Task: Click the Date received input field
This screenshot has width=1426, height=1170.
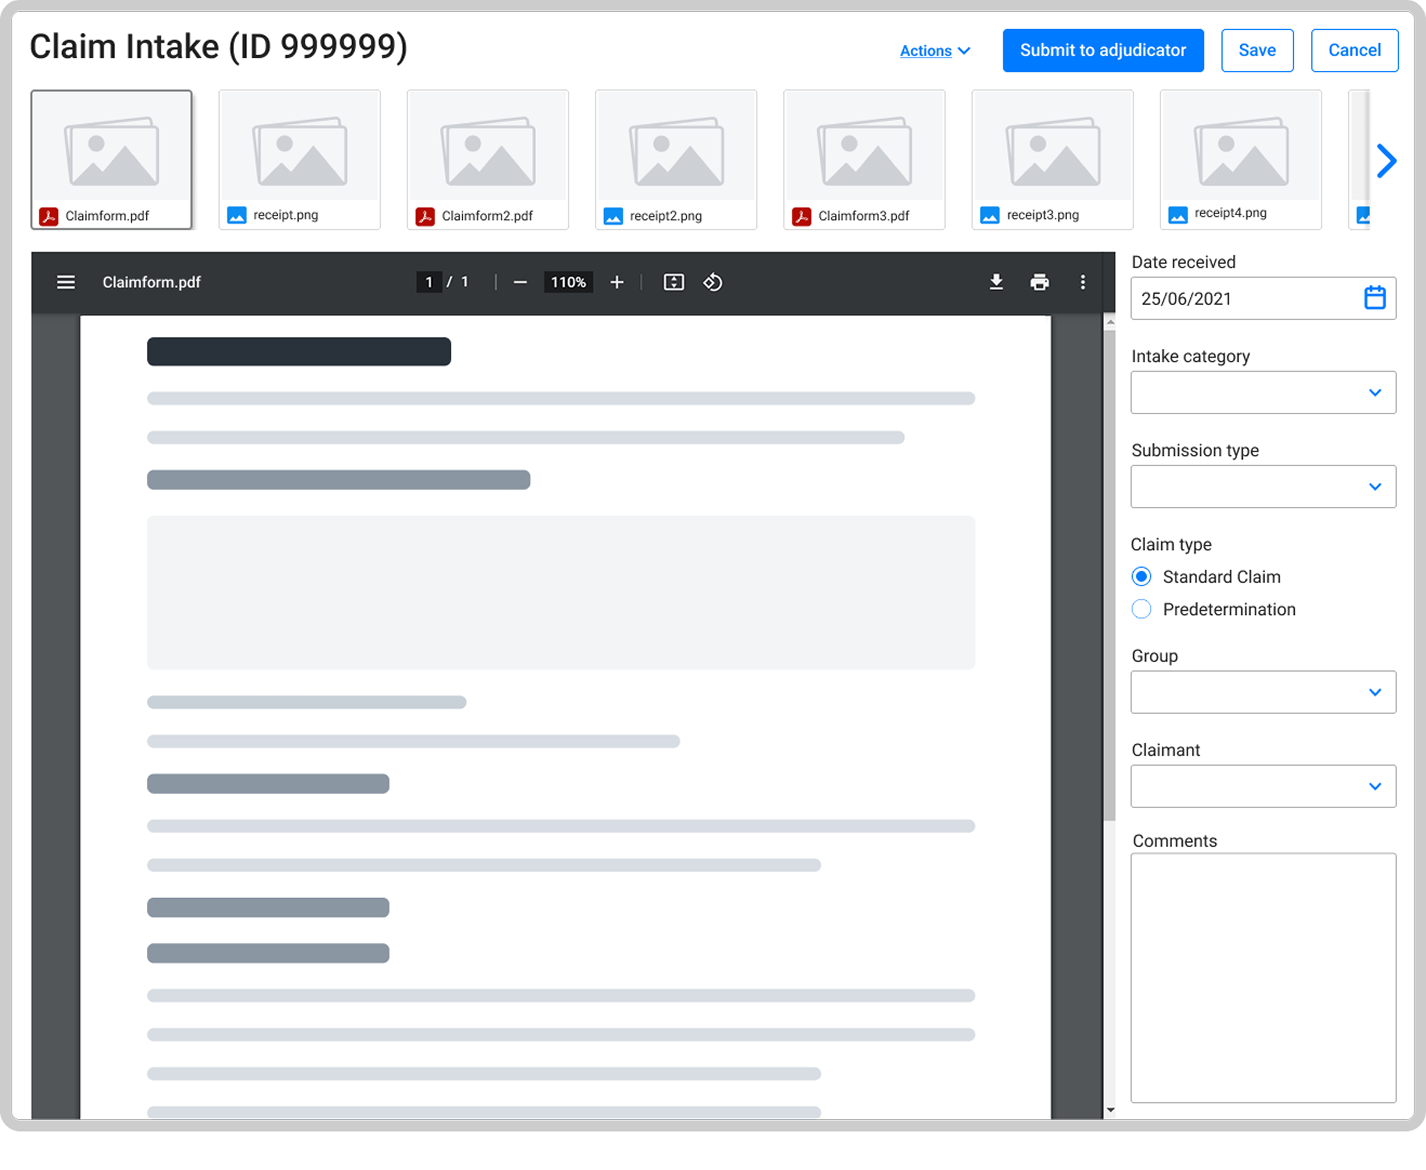Action: pos(1263,298)
